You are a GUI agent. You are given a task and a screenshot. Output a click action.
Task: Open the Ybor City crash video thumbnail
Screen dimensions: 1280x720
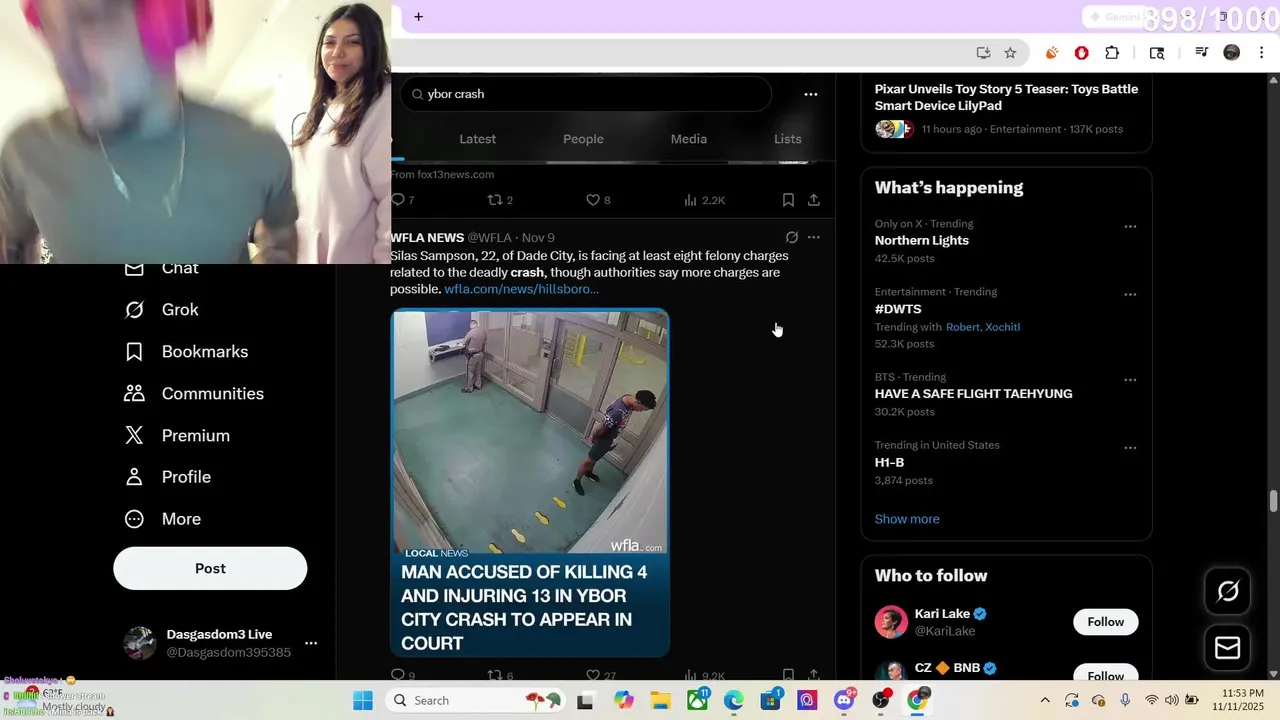(530, 483)
